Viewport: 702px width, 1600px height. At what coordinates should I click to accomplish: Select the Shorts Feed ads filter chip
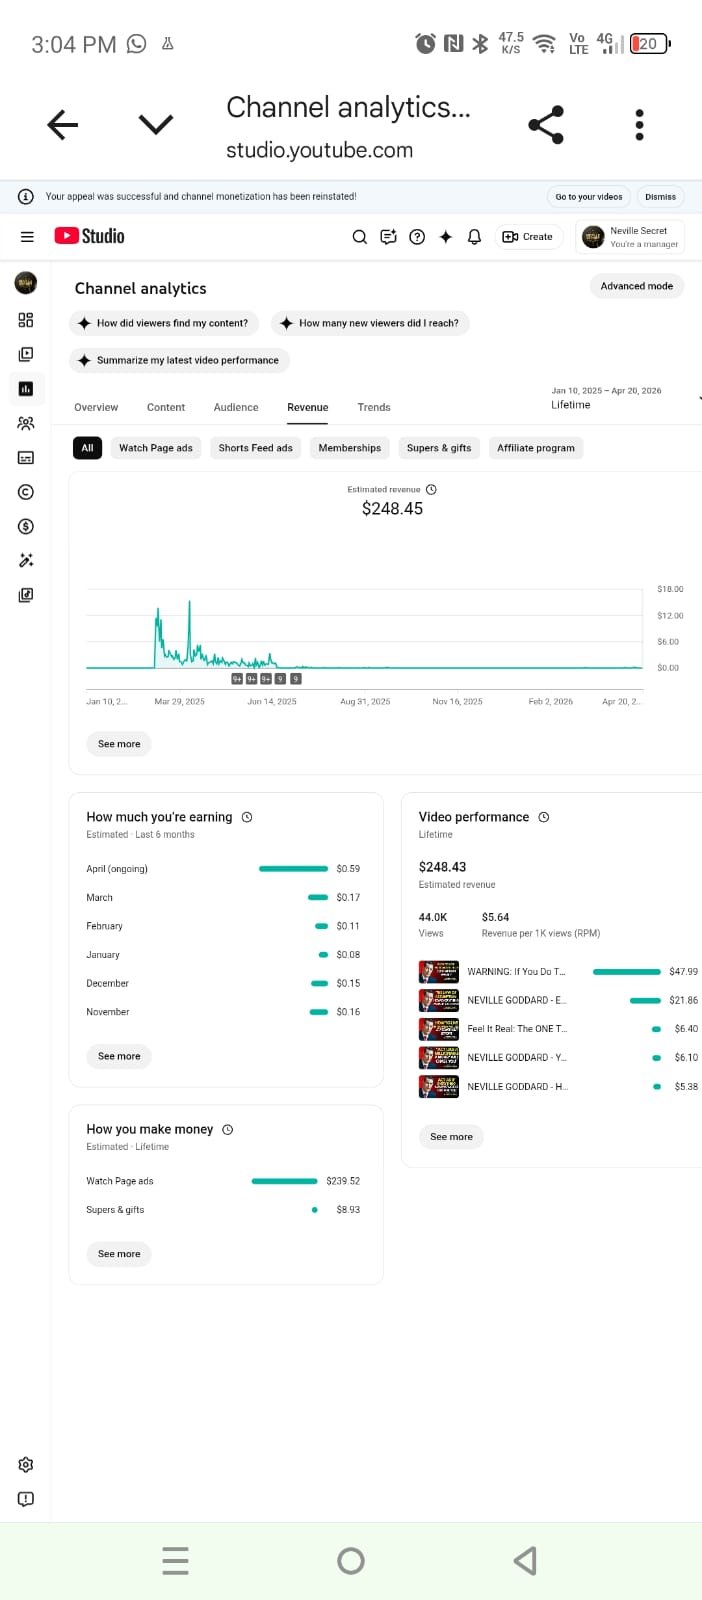[x=255, y=448]
